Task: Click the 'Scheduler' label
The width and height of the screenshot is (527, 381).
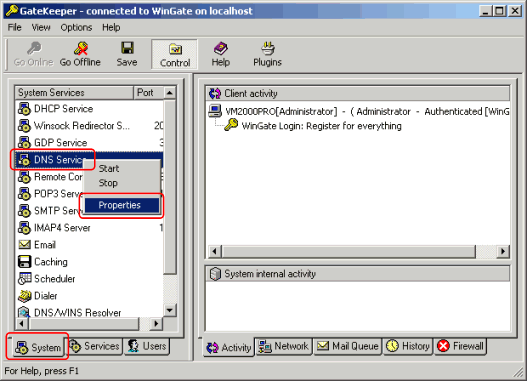Action: tap(54, 279)
